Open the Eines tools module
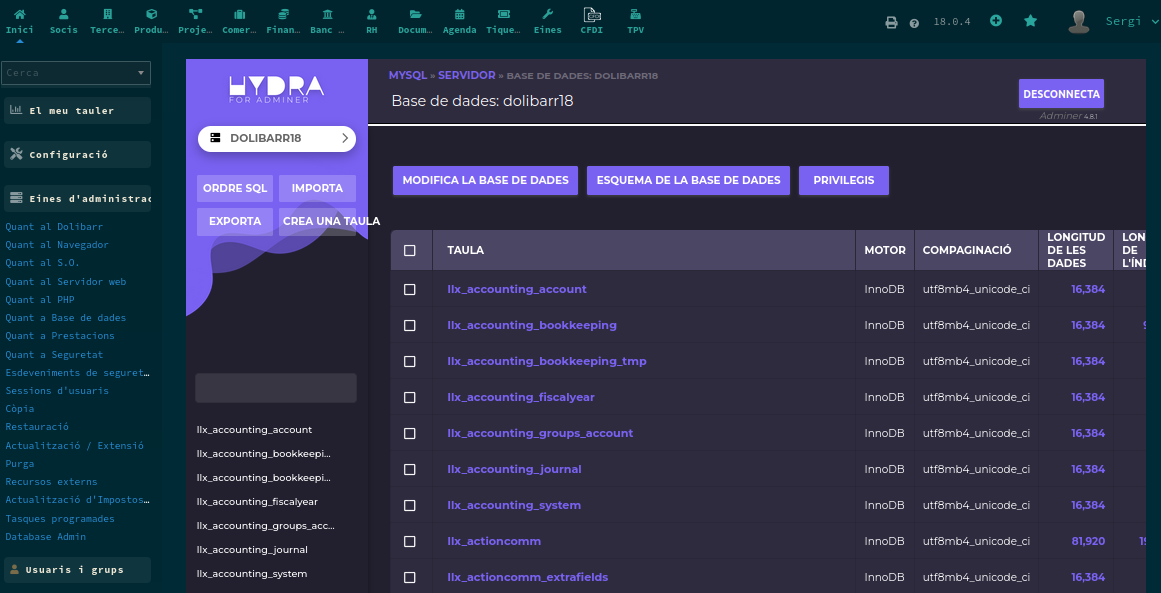Screen dimensions: 1161x593 pyautogui.click(x=547, y=21)
